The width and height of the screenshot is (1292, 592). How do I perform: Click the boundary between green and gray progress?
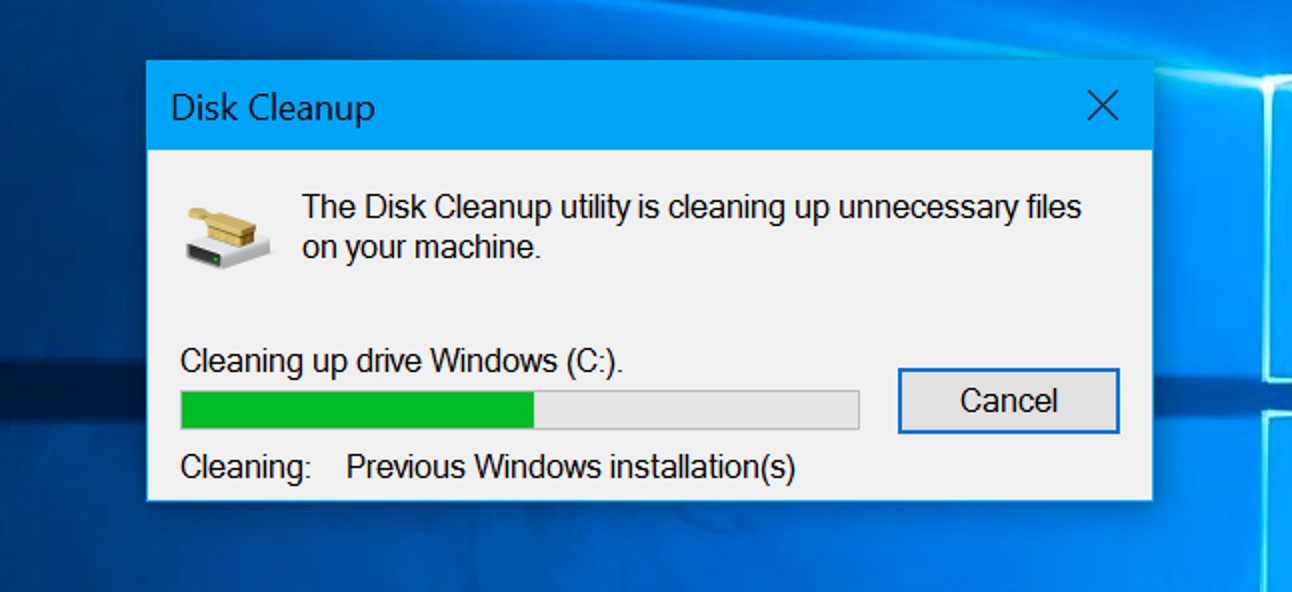pyautogui.click(x=533, y=410)
